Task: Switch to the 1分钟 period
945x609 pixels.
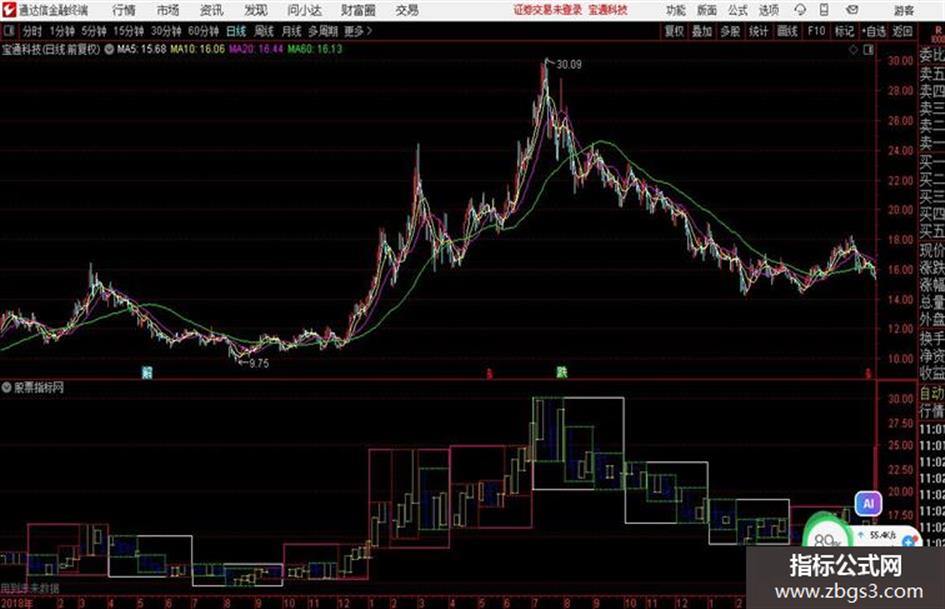Action: pyautogui.click(x=62, y=31)
